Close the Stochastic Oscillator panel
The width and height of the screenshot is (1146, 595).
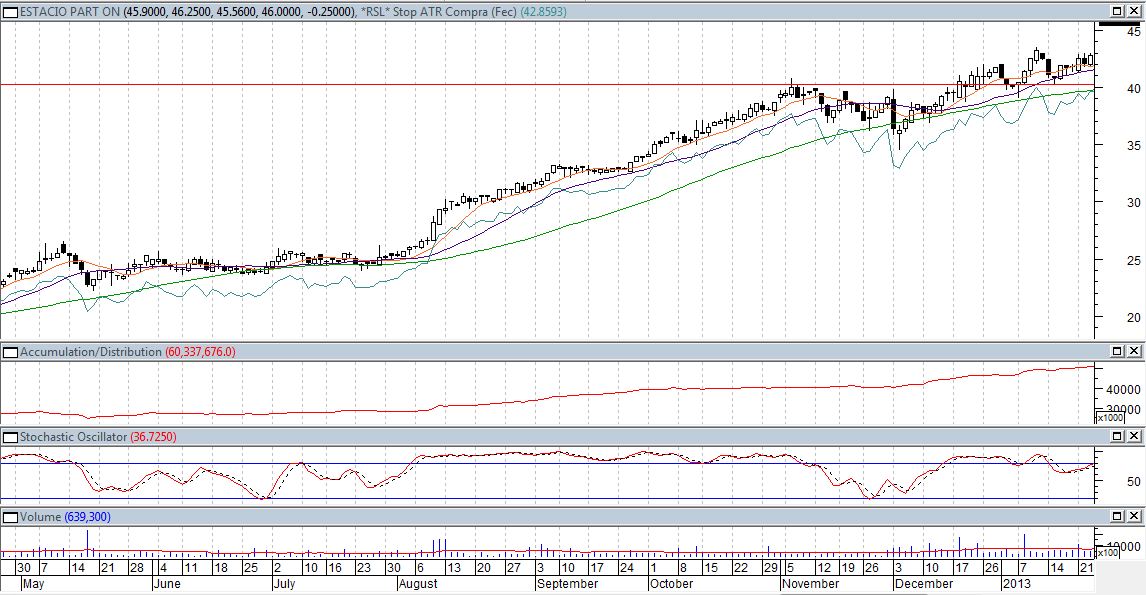point(1134,437)
